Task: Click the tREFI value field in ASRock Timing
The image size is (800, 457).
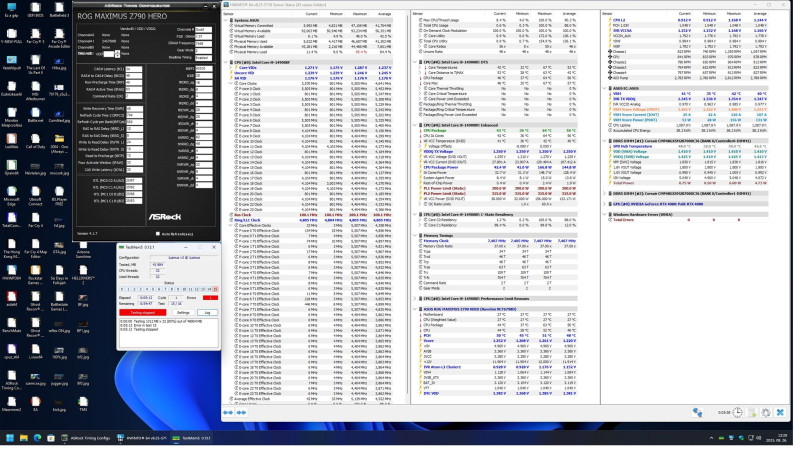Action: click(x=204, y=69)
